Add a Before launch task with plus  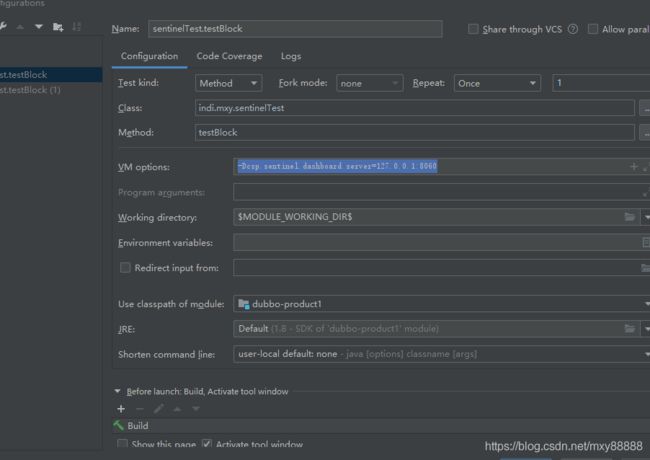coord(121,409)
